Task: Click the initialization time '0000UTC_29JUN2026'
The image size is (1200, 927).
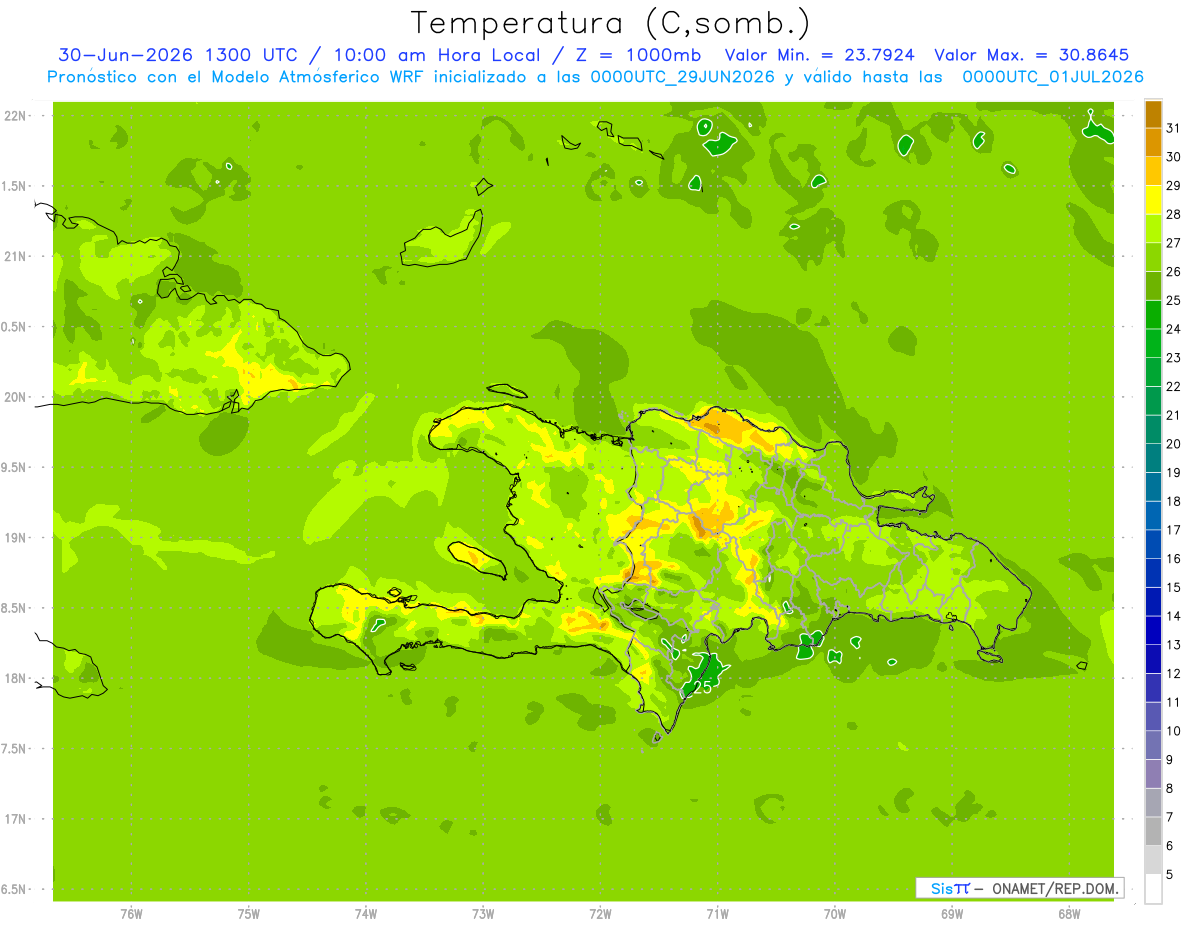Action: [x=683, y=77]
